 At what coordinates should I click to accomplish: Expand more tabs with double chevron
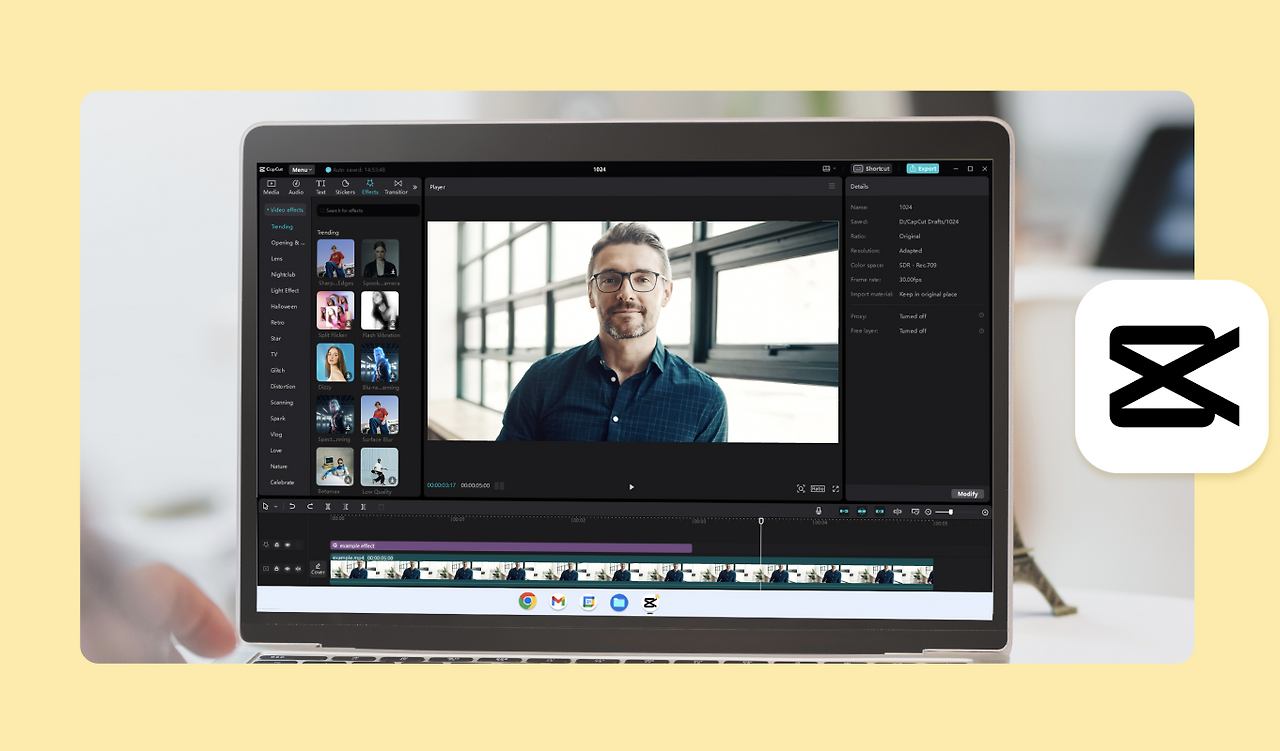(415, 187)
